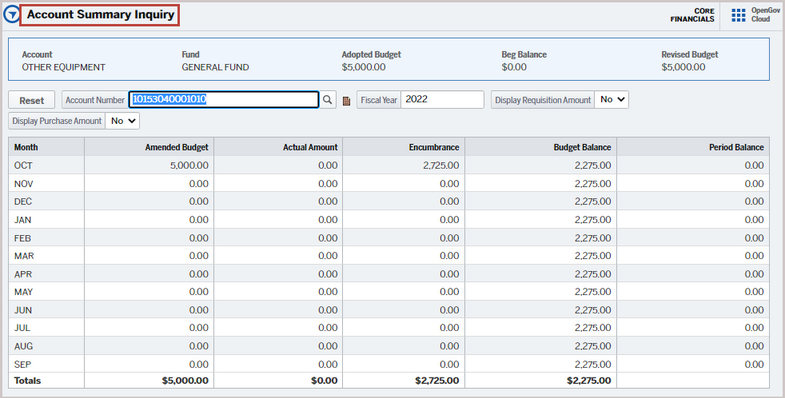Screen dimensions: 785x398
Task: Click the total actual amount $0.00
Action: point(324,380)
